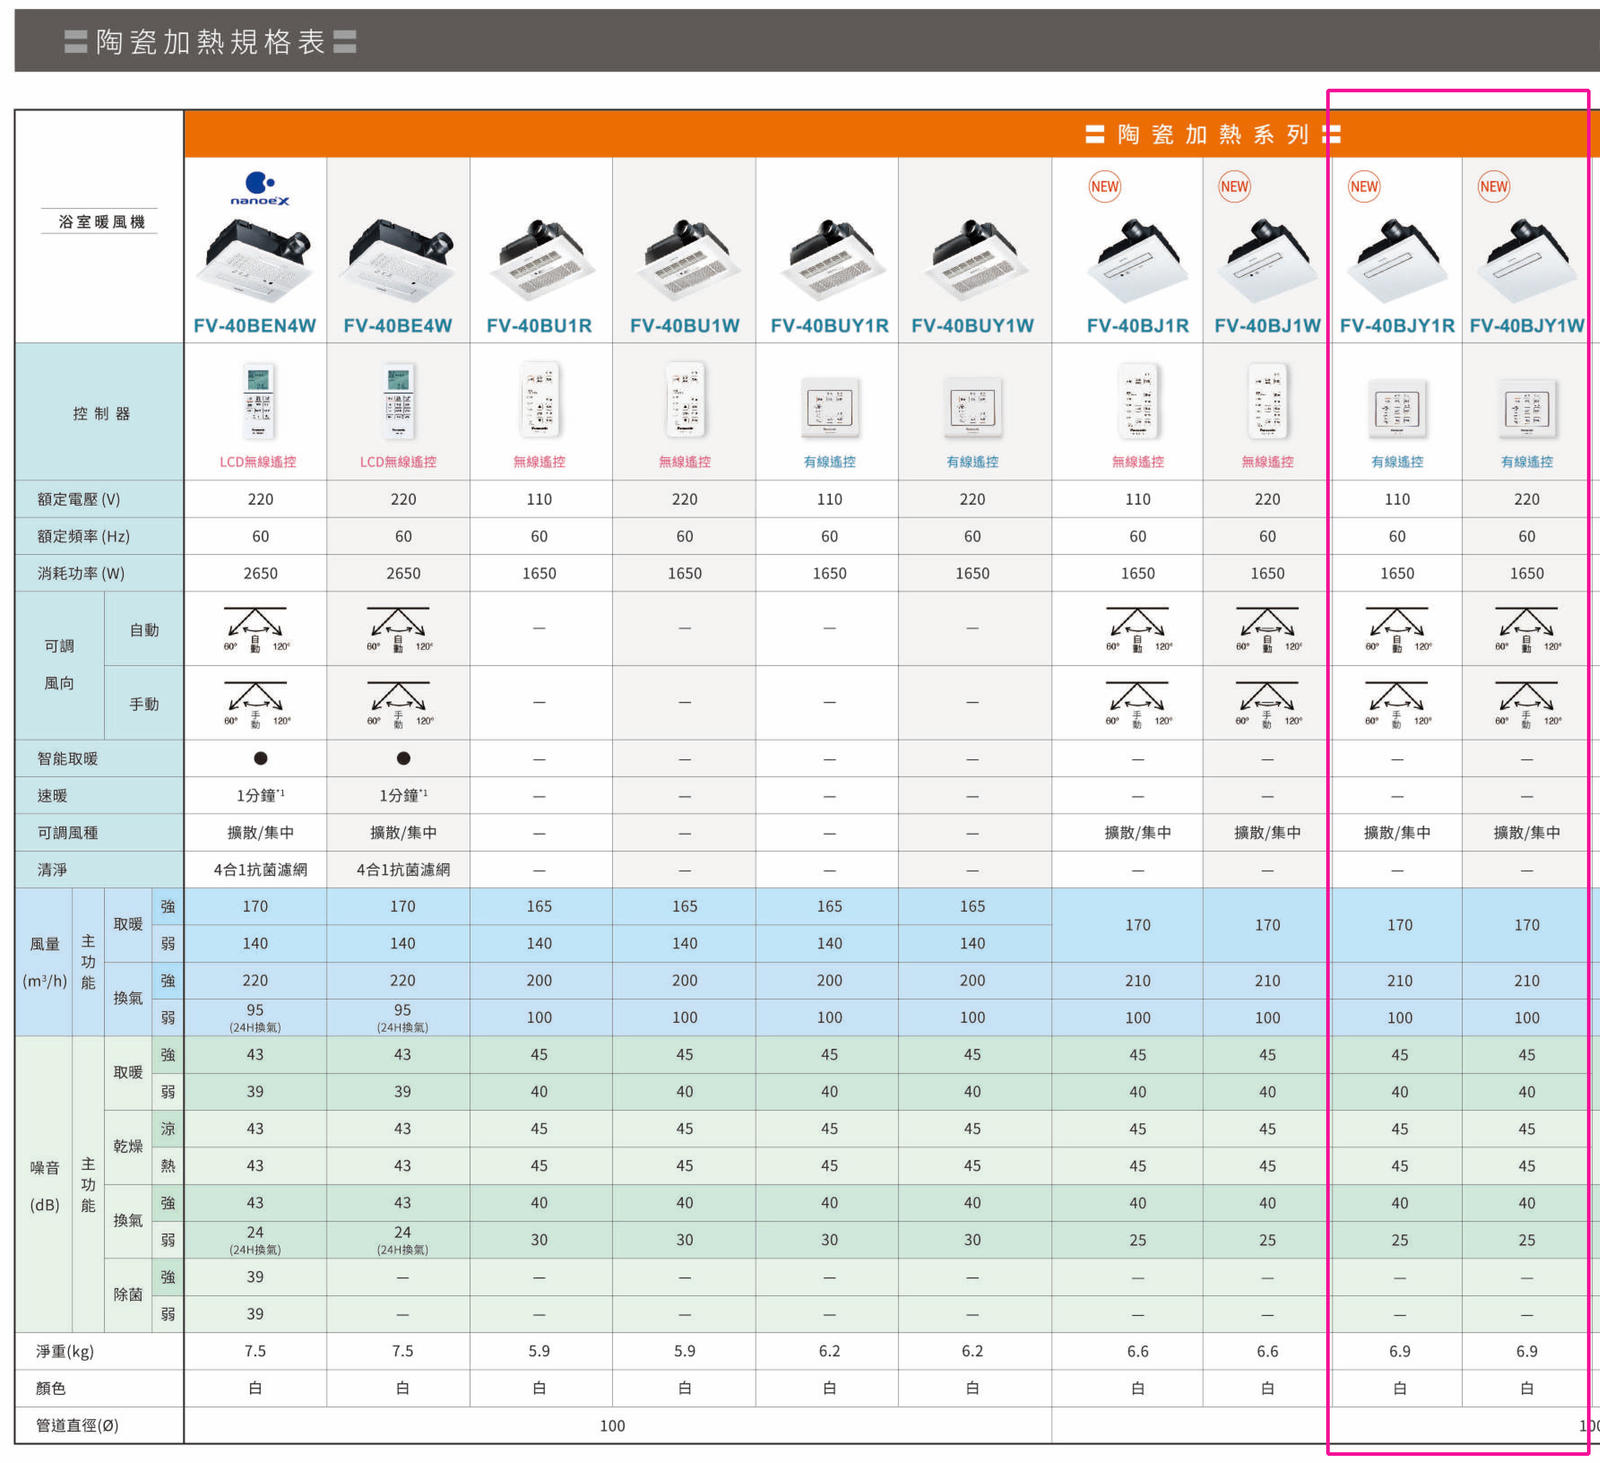
Task: Click the FV-40BE4W model name
Action: pos(398,326)
